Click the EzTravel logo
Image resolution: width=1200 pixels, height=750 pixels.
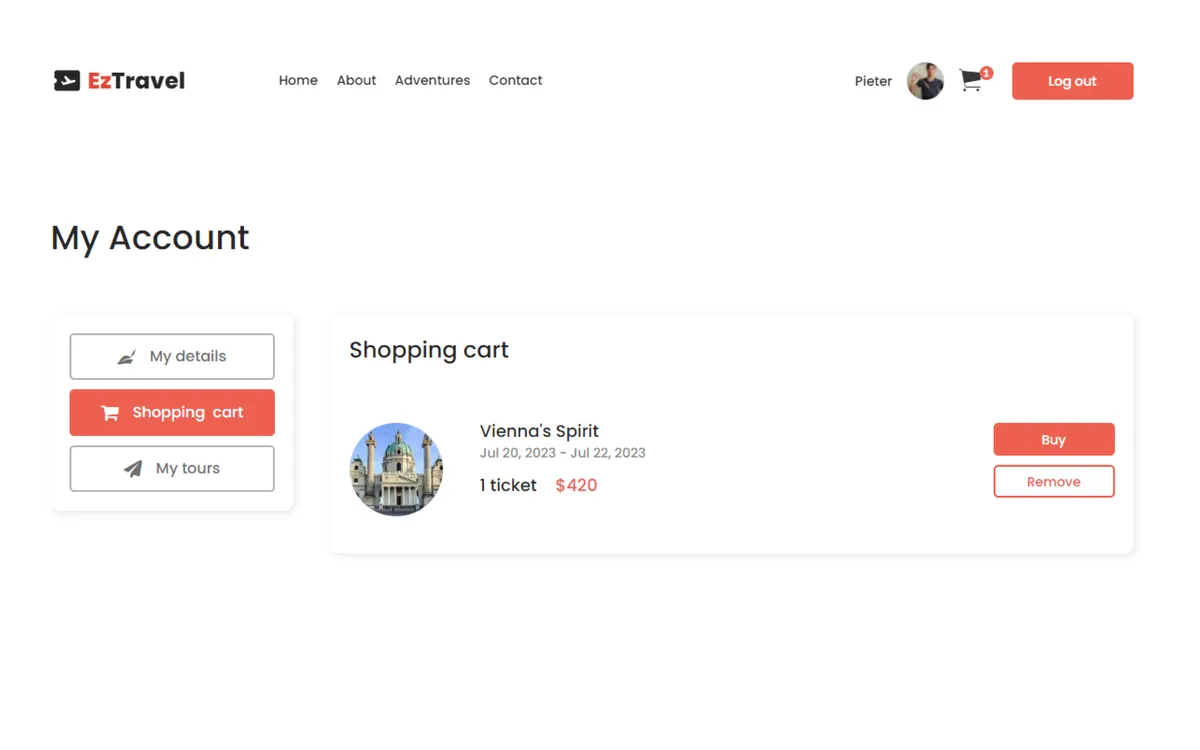point(119,81)
